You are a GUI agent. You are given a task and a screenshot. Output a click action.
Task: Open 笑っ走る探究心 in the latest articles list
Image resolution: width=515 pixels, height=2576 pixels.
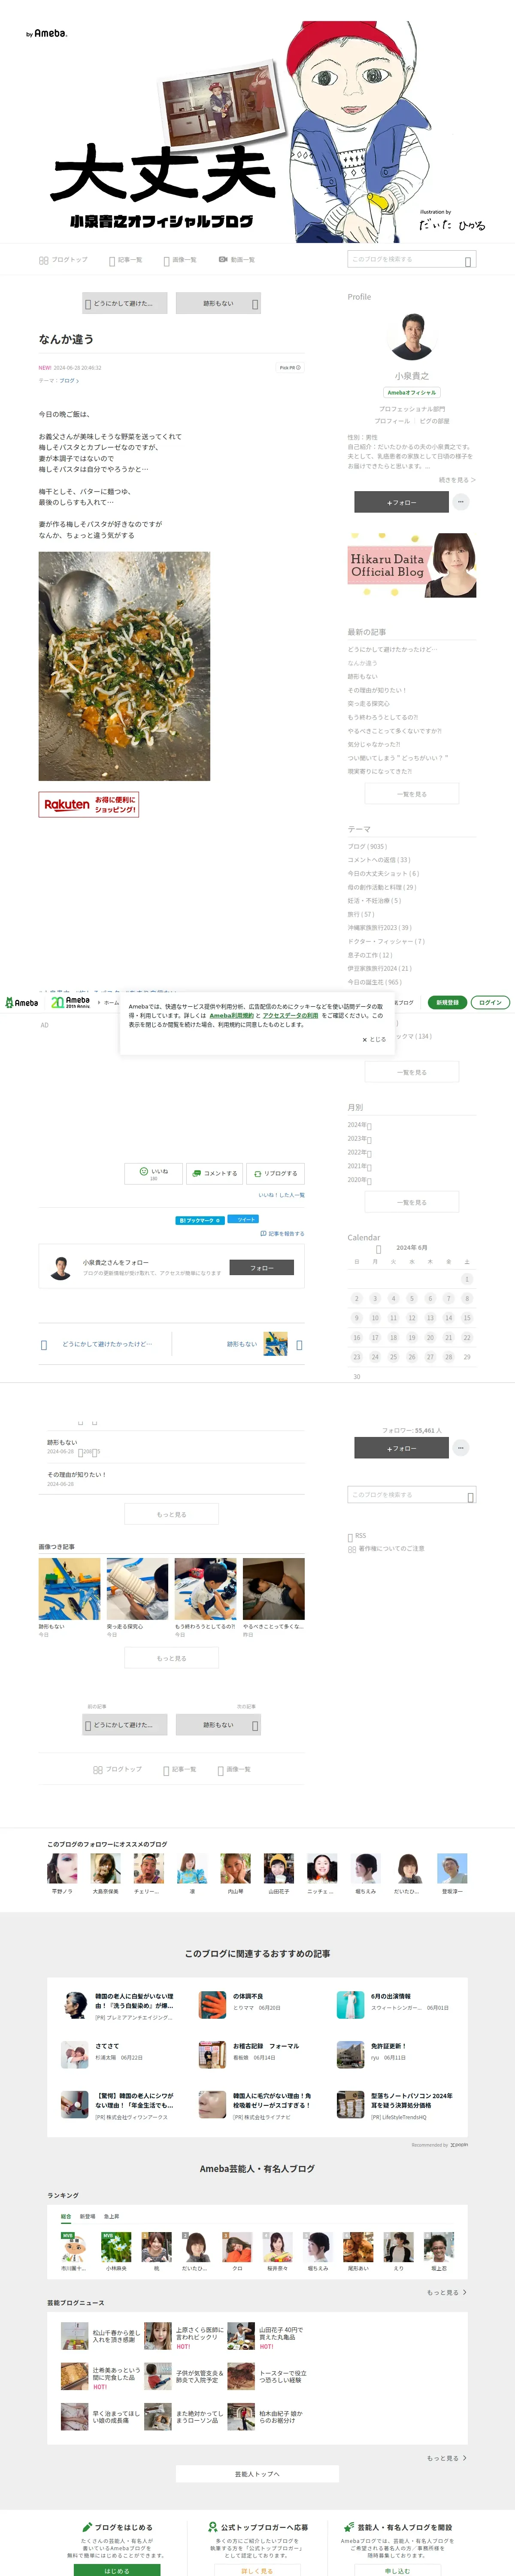click(369, 704)
